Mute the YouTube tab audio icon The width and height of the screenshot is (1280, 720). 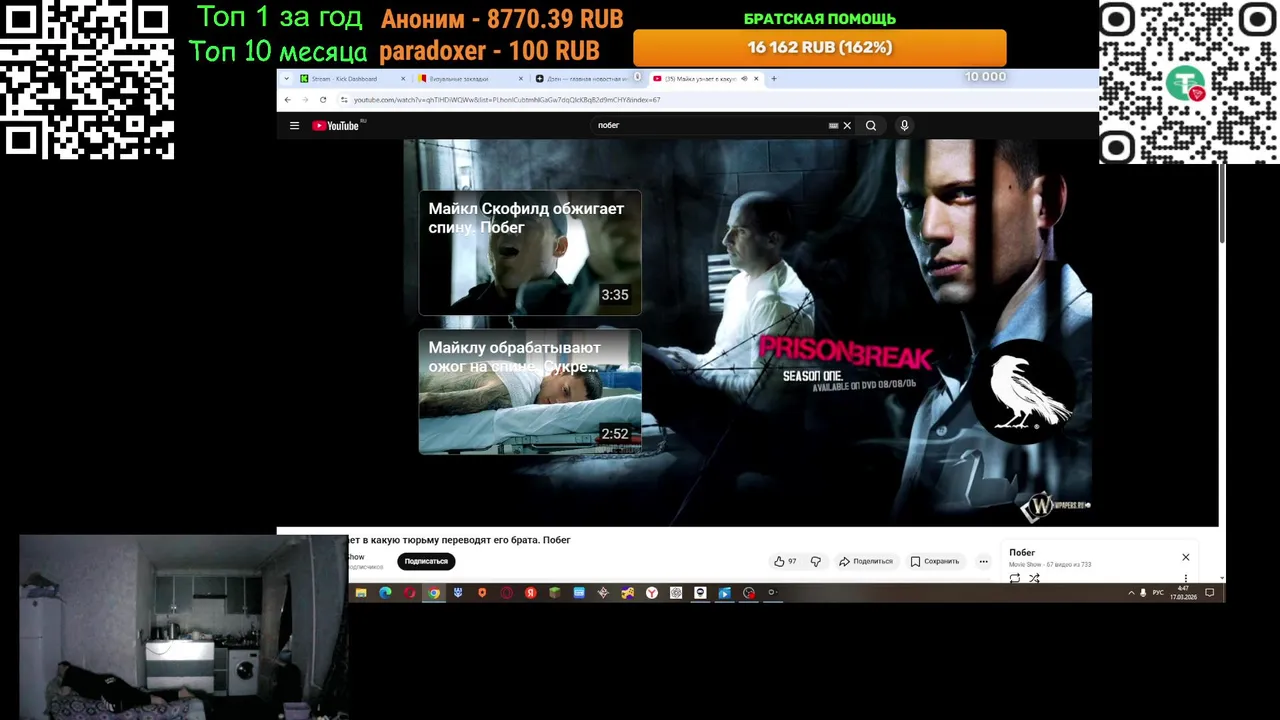pyautogui.click(x=744, y=79)
